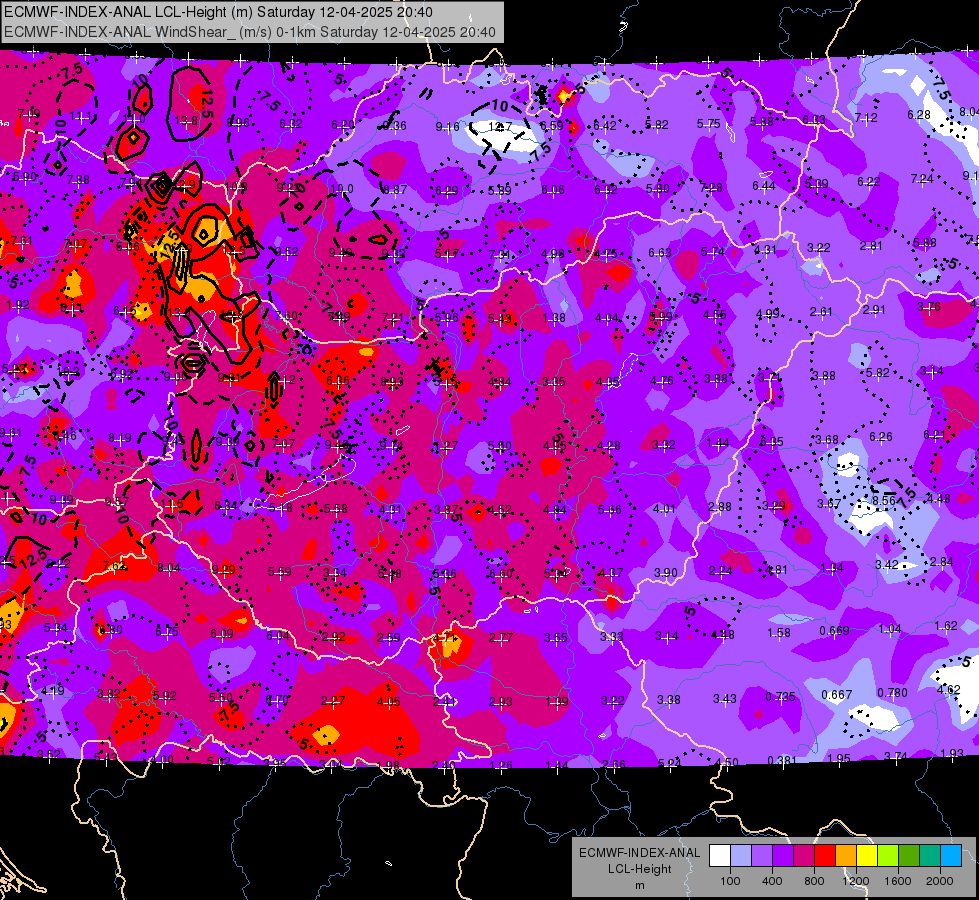Click the wind shear value '6.09'
The image size is (979, 900).
pos(222,634)
